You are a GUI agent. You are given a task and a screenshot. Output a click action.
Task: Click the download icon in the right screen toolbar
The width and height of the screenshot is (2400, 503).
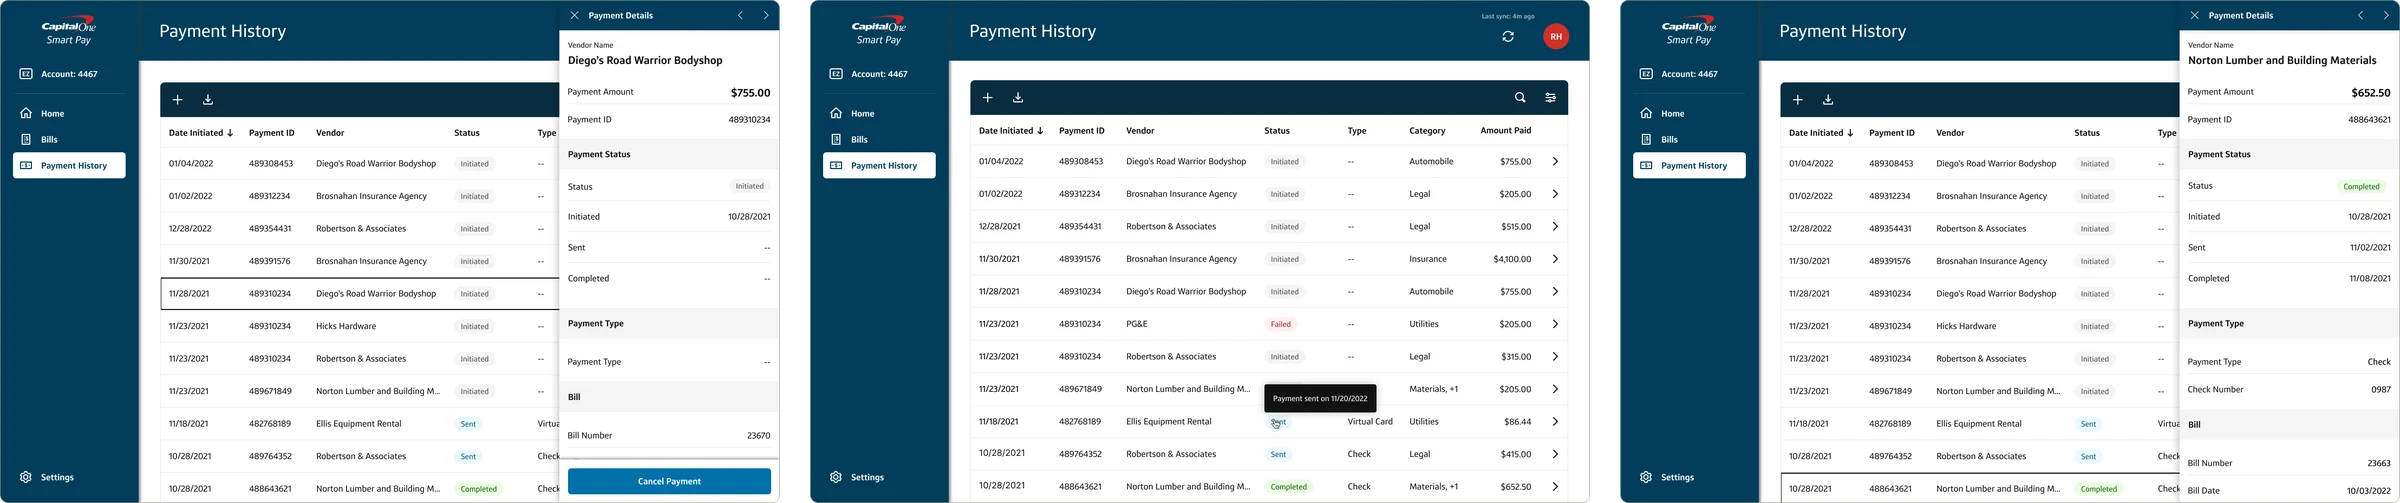click(x=1828, y=100)
